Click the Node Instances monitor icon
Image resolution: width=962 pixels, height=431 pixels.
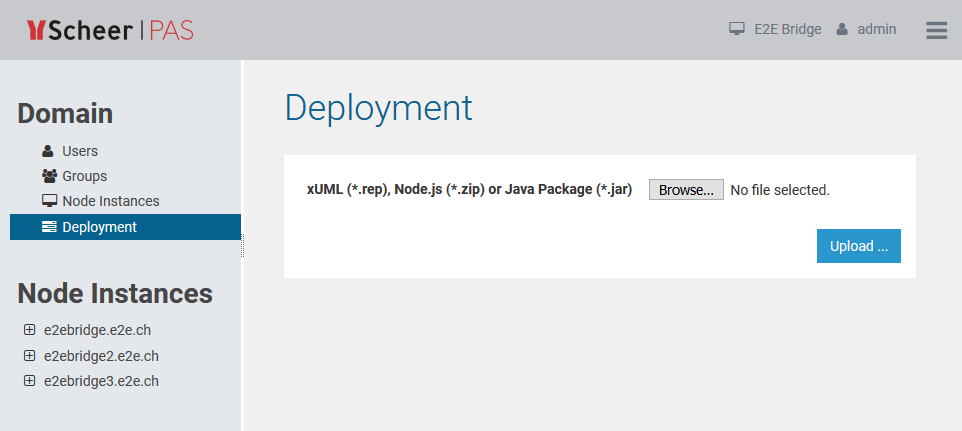tap(49, 201)
